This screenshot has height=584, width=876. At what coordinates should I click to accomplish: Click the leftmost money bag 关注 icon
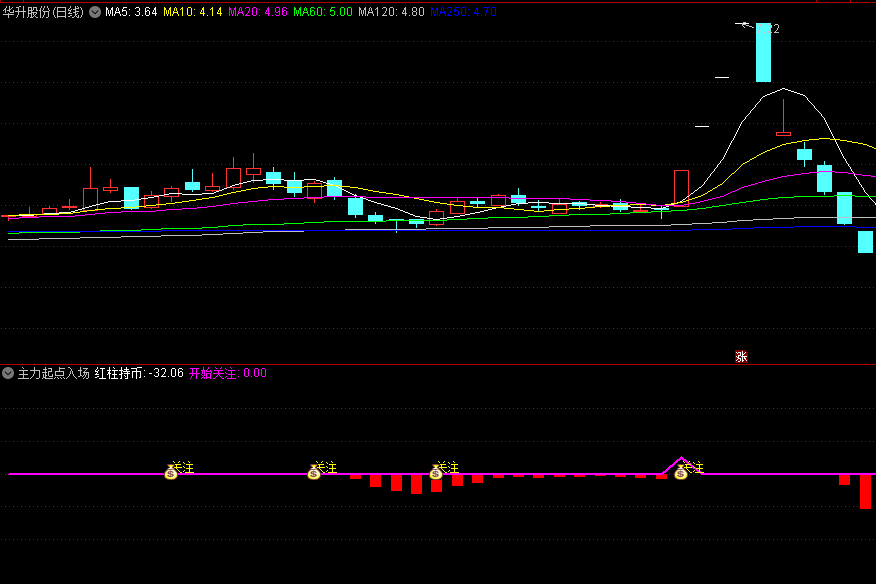click(171, 472)
